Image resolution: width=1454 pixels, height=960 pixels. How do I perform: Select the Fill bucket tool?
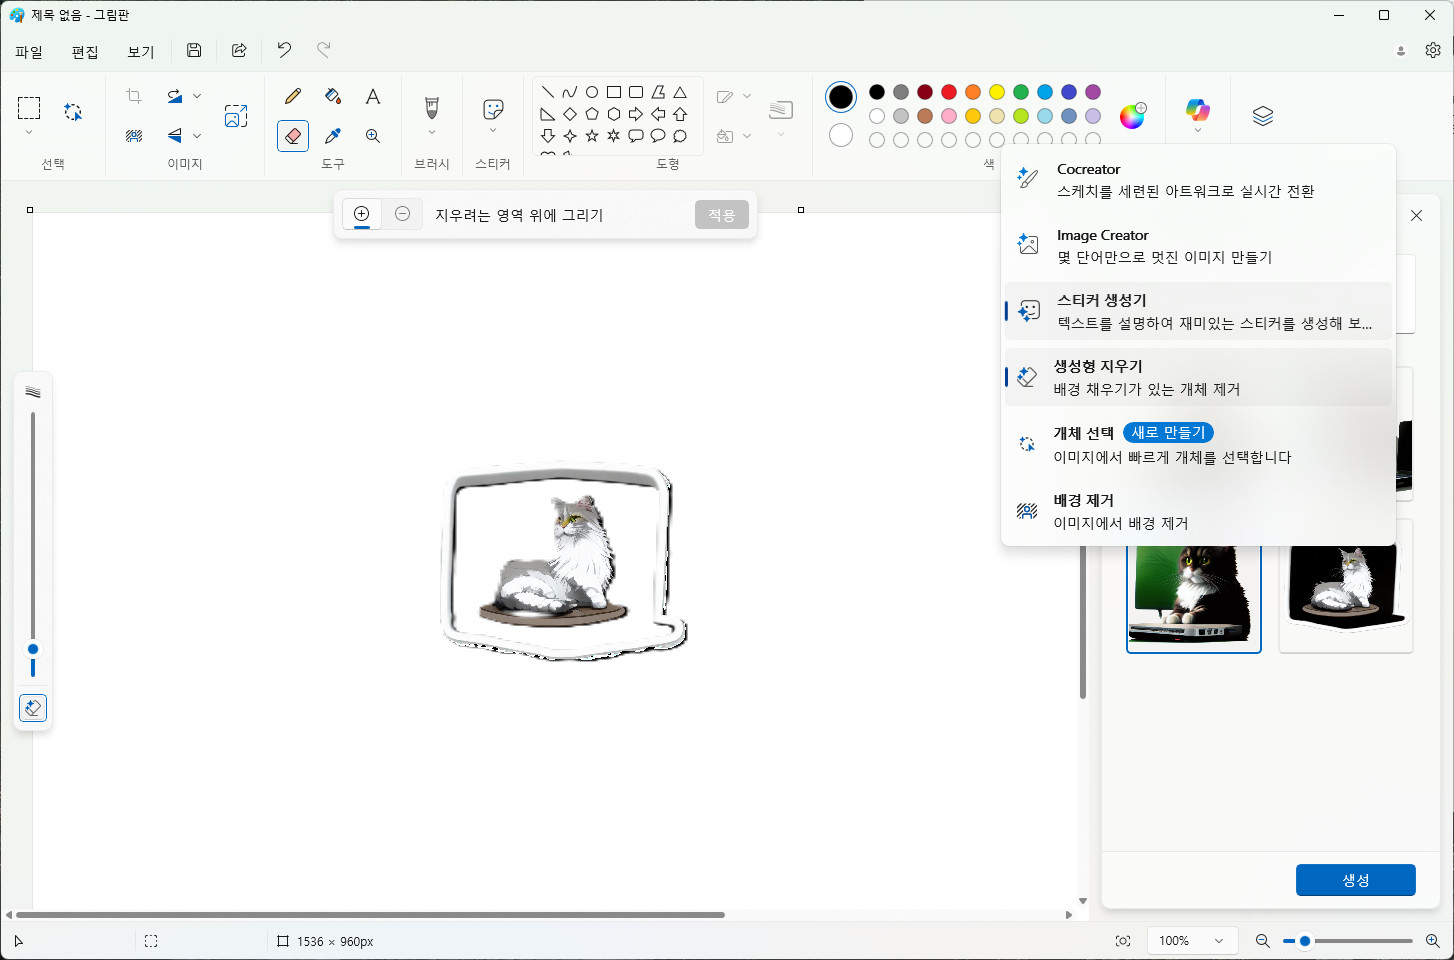[x=333, y=96]
